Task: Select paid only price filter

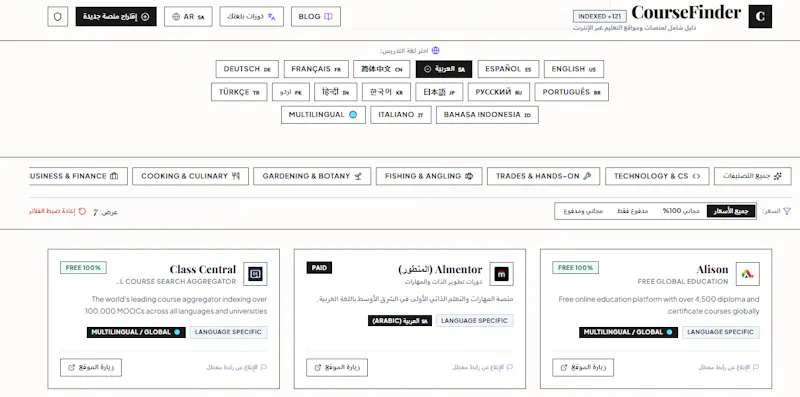Action: click(x=632, y=211)
